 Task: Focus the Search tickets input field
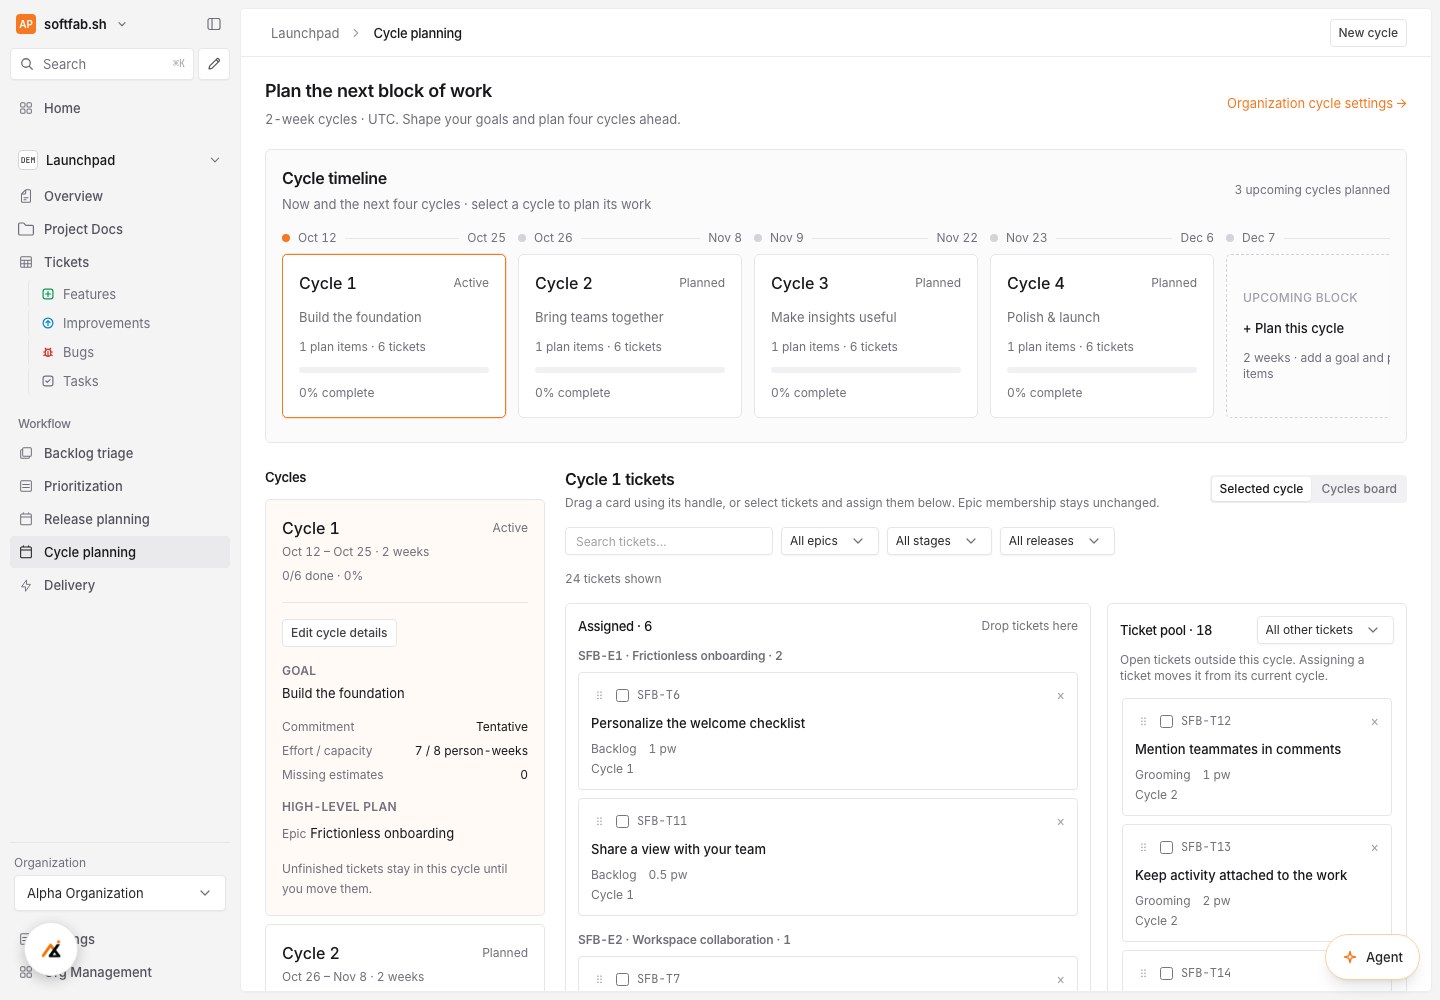tap(669, 541)
